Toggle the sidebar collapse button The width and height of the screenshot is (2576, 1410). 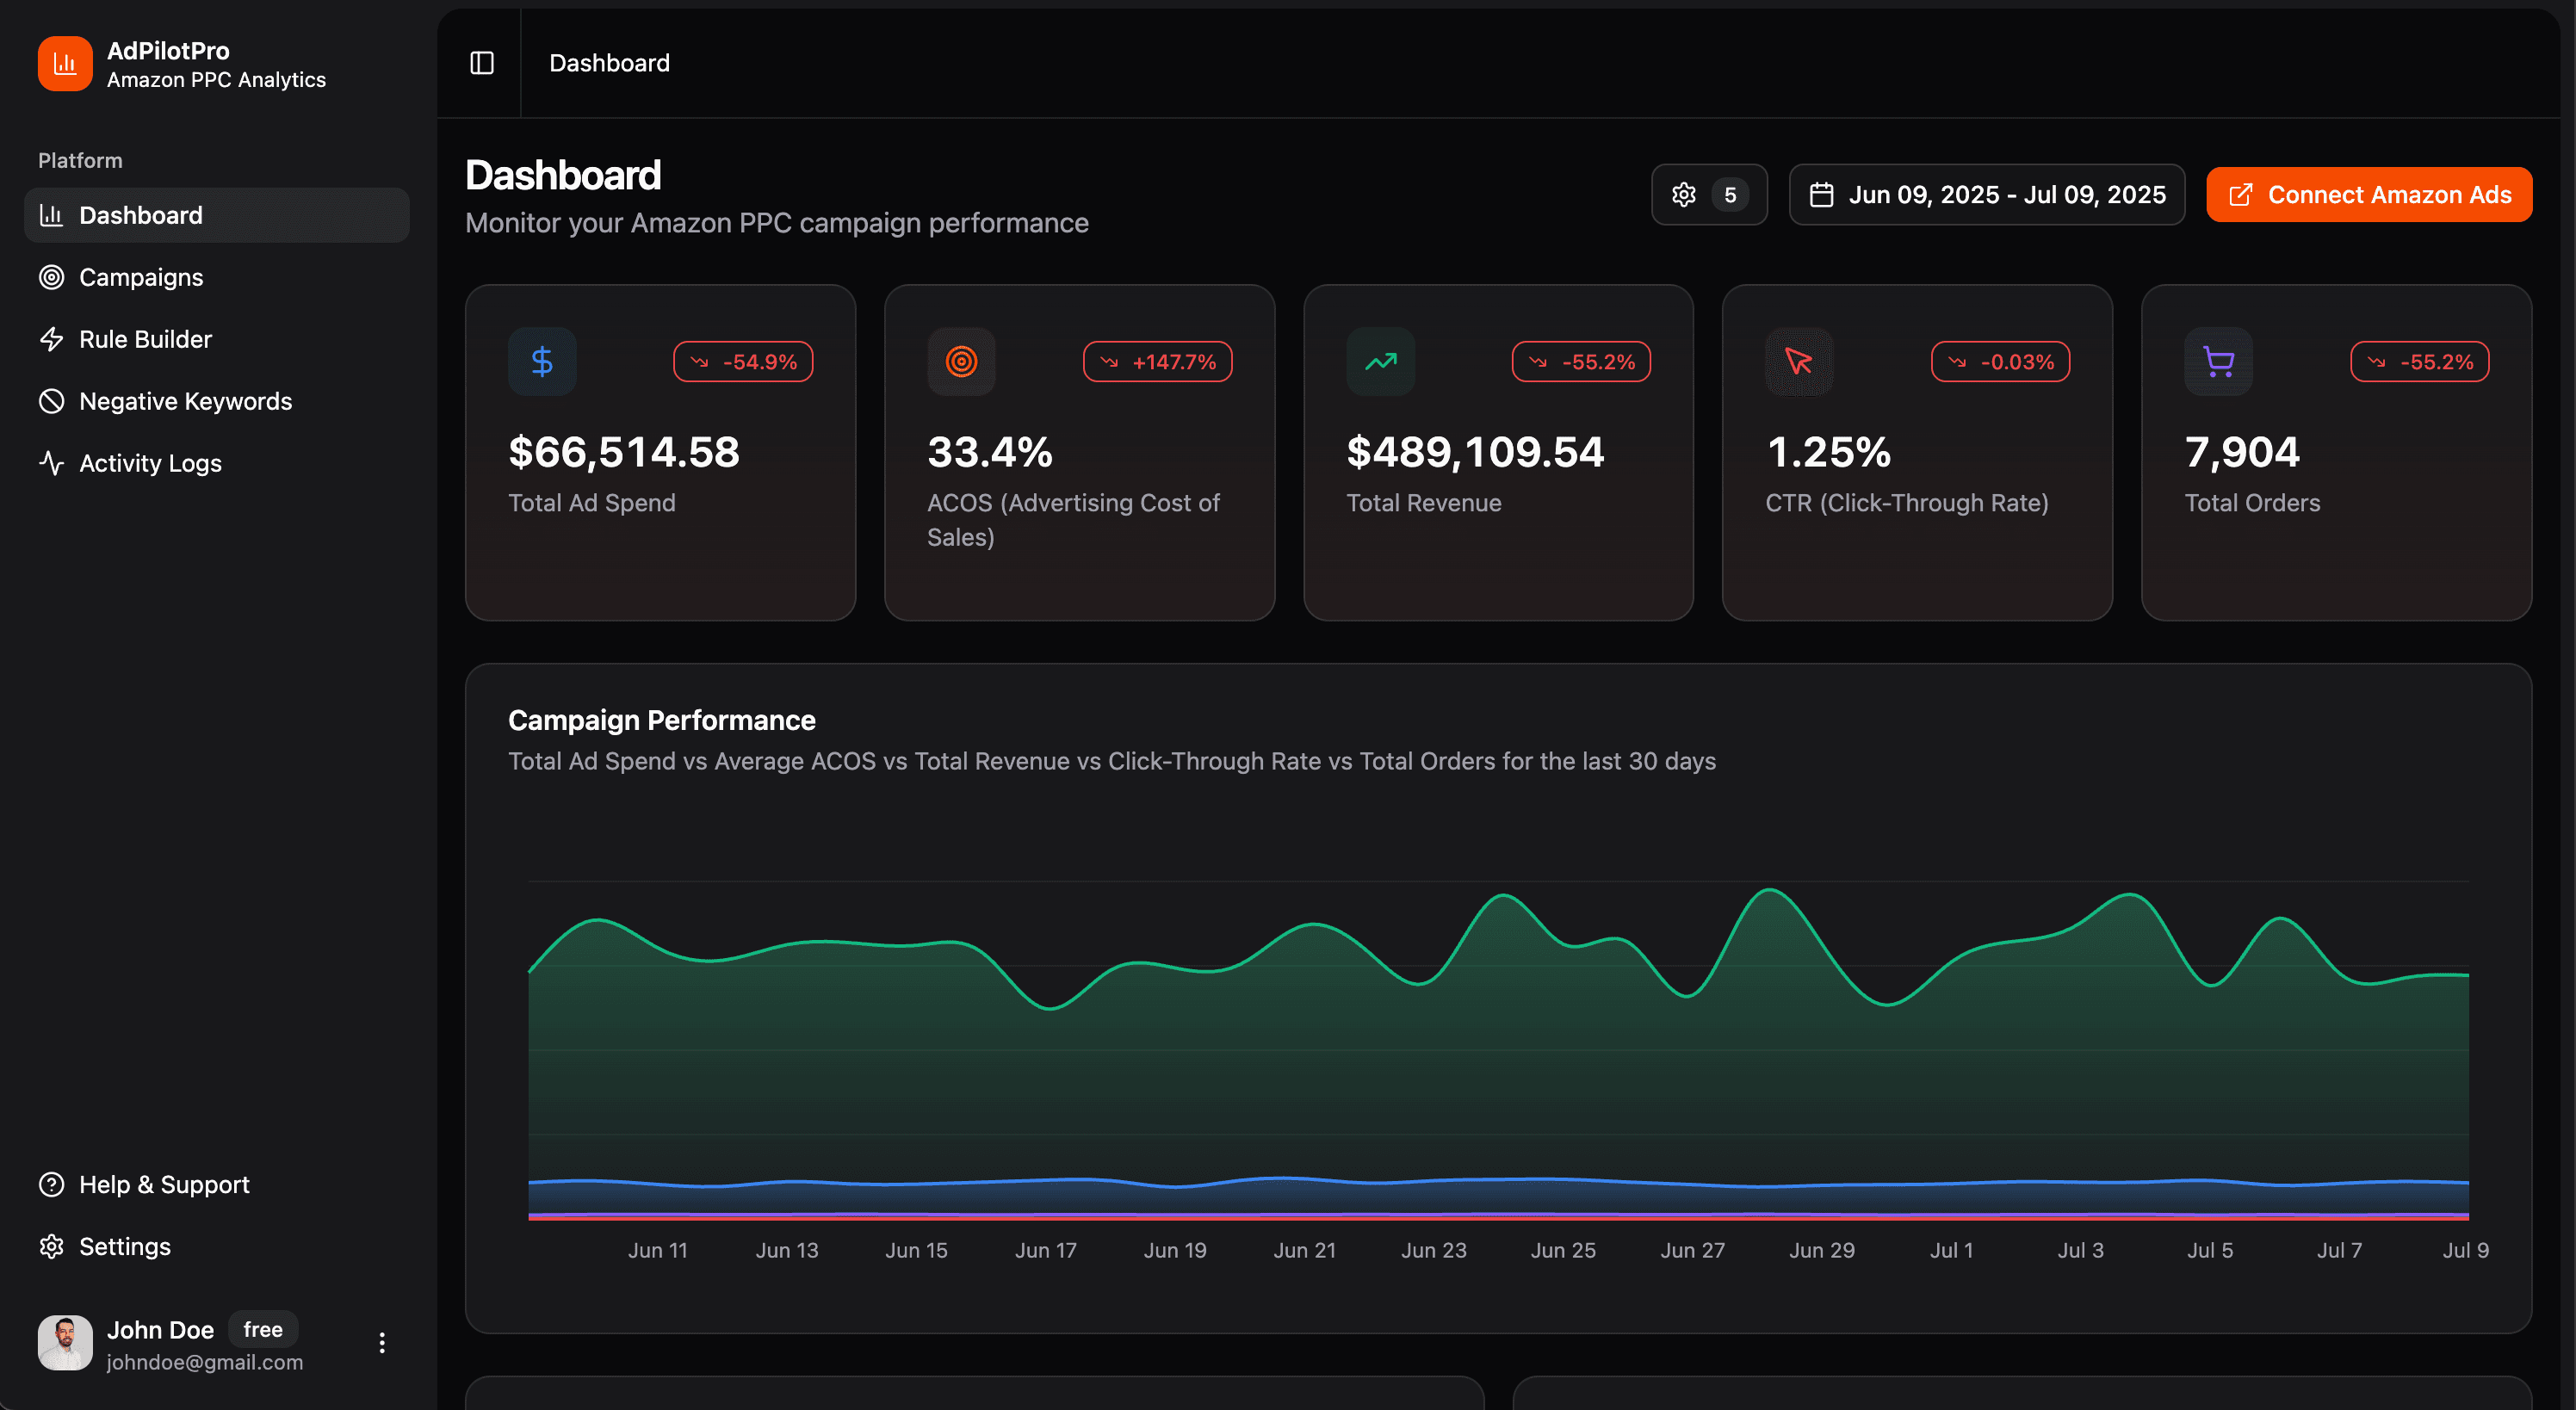(481, 62)
